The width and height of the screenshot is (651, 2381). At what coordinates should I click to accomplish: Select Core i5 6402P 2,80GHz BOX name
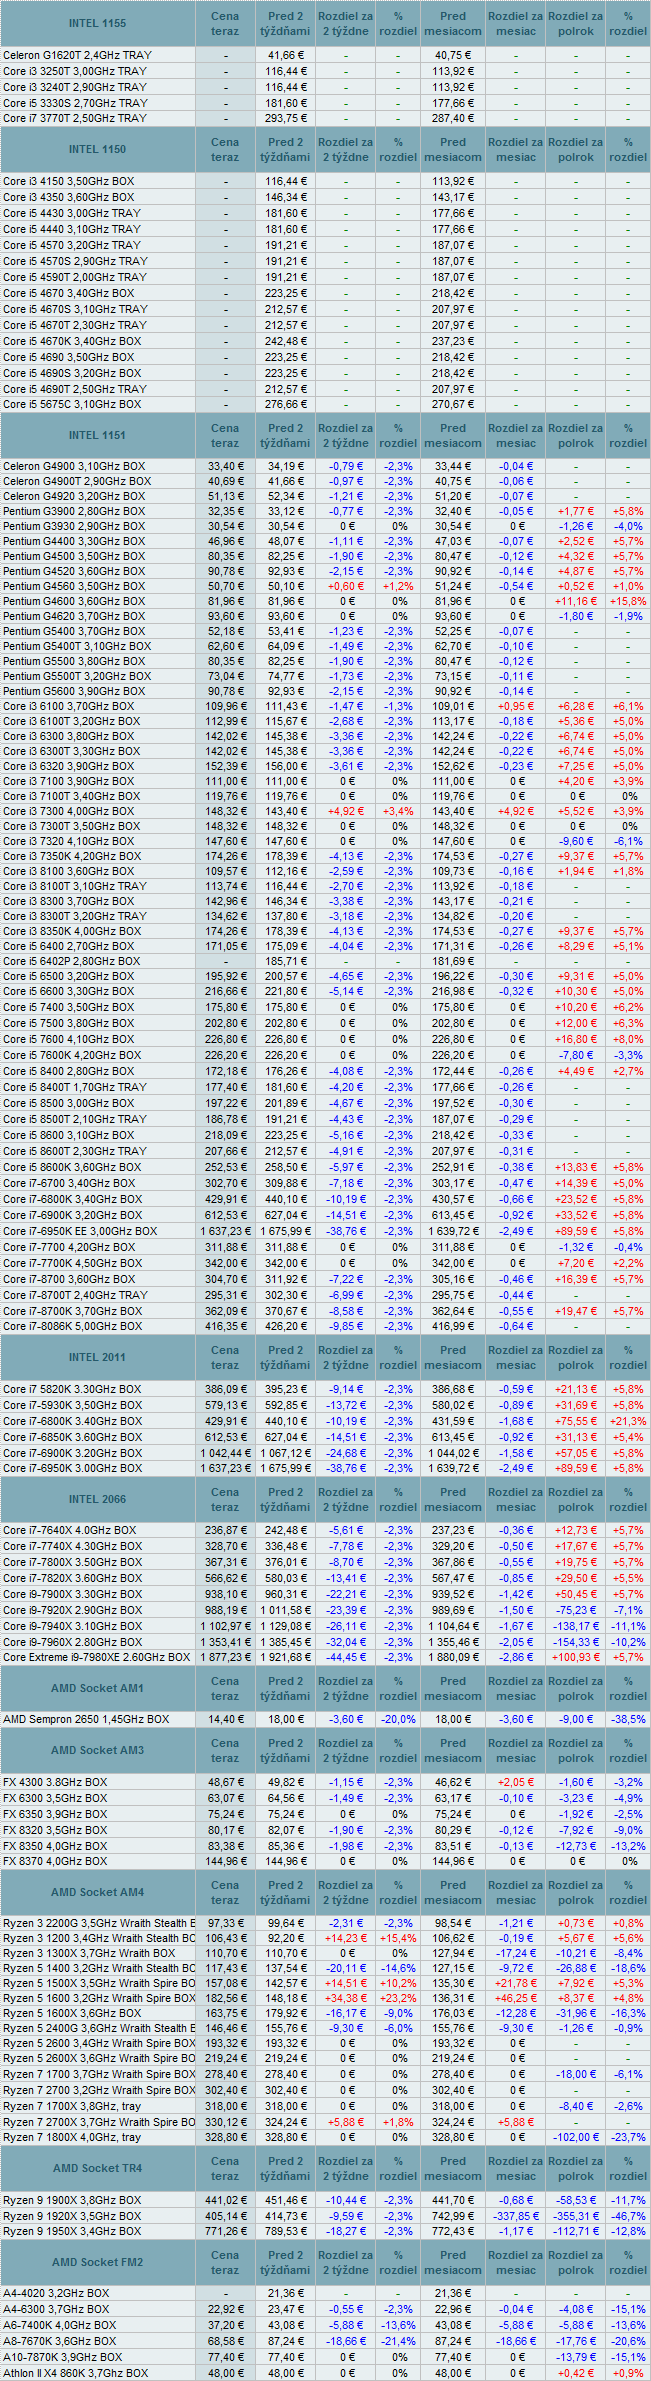tap(72, 961)
